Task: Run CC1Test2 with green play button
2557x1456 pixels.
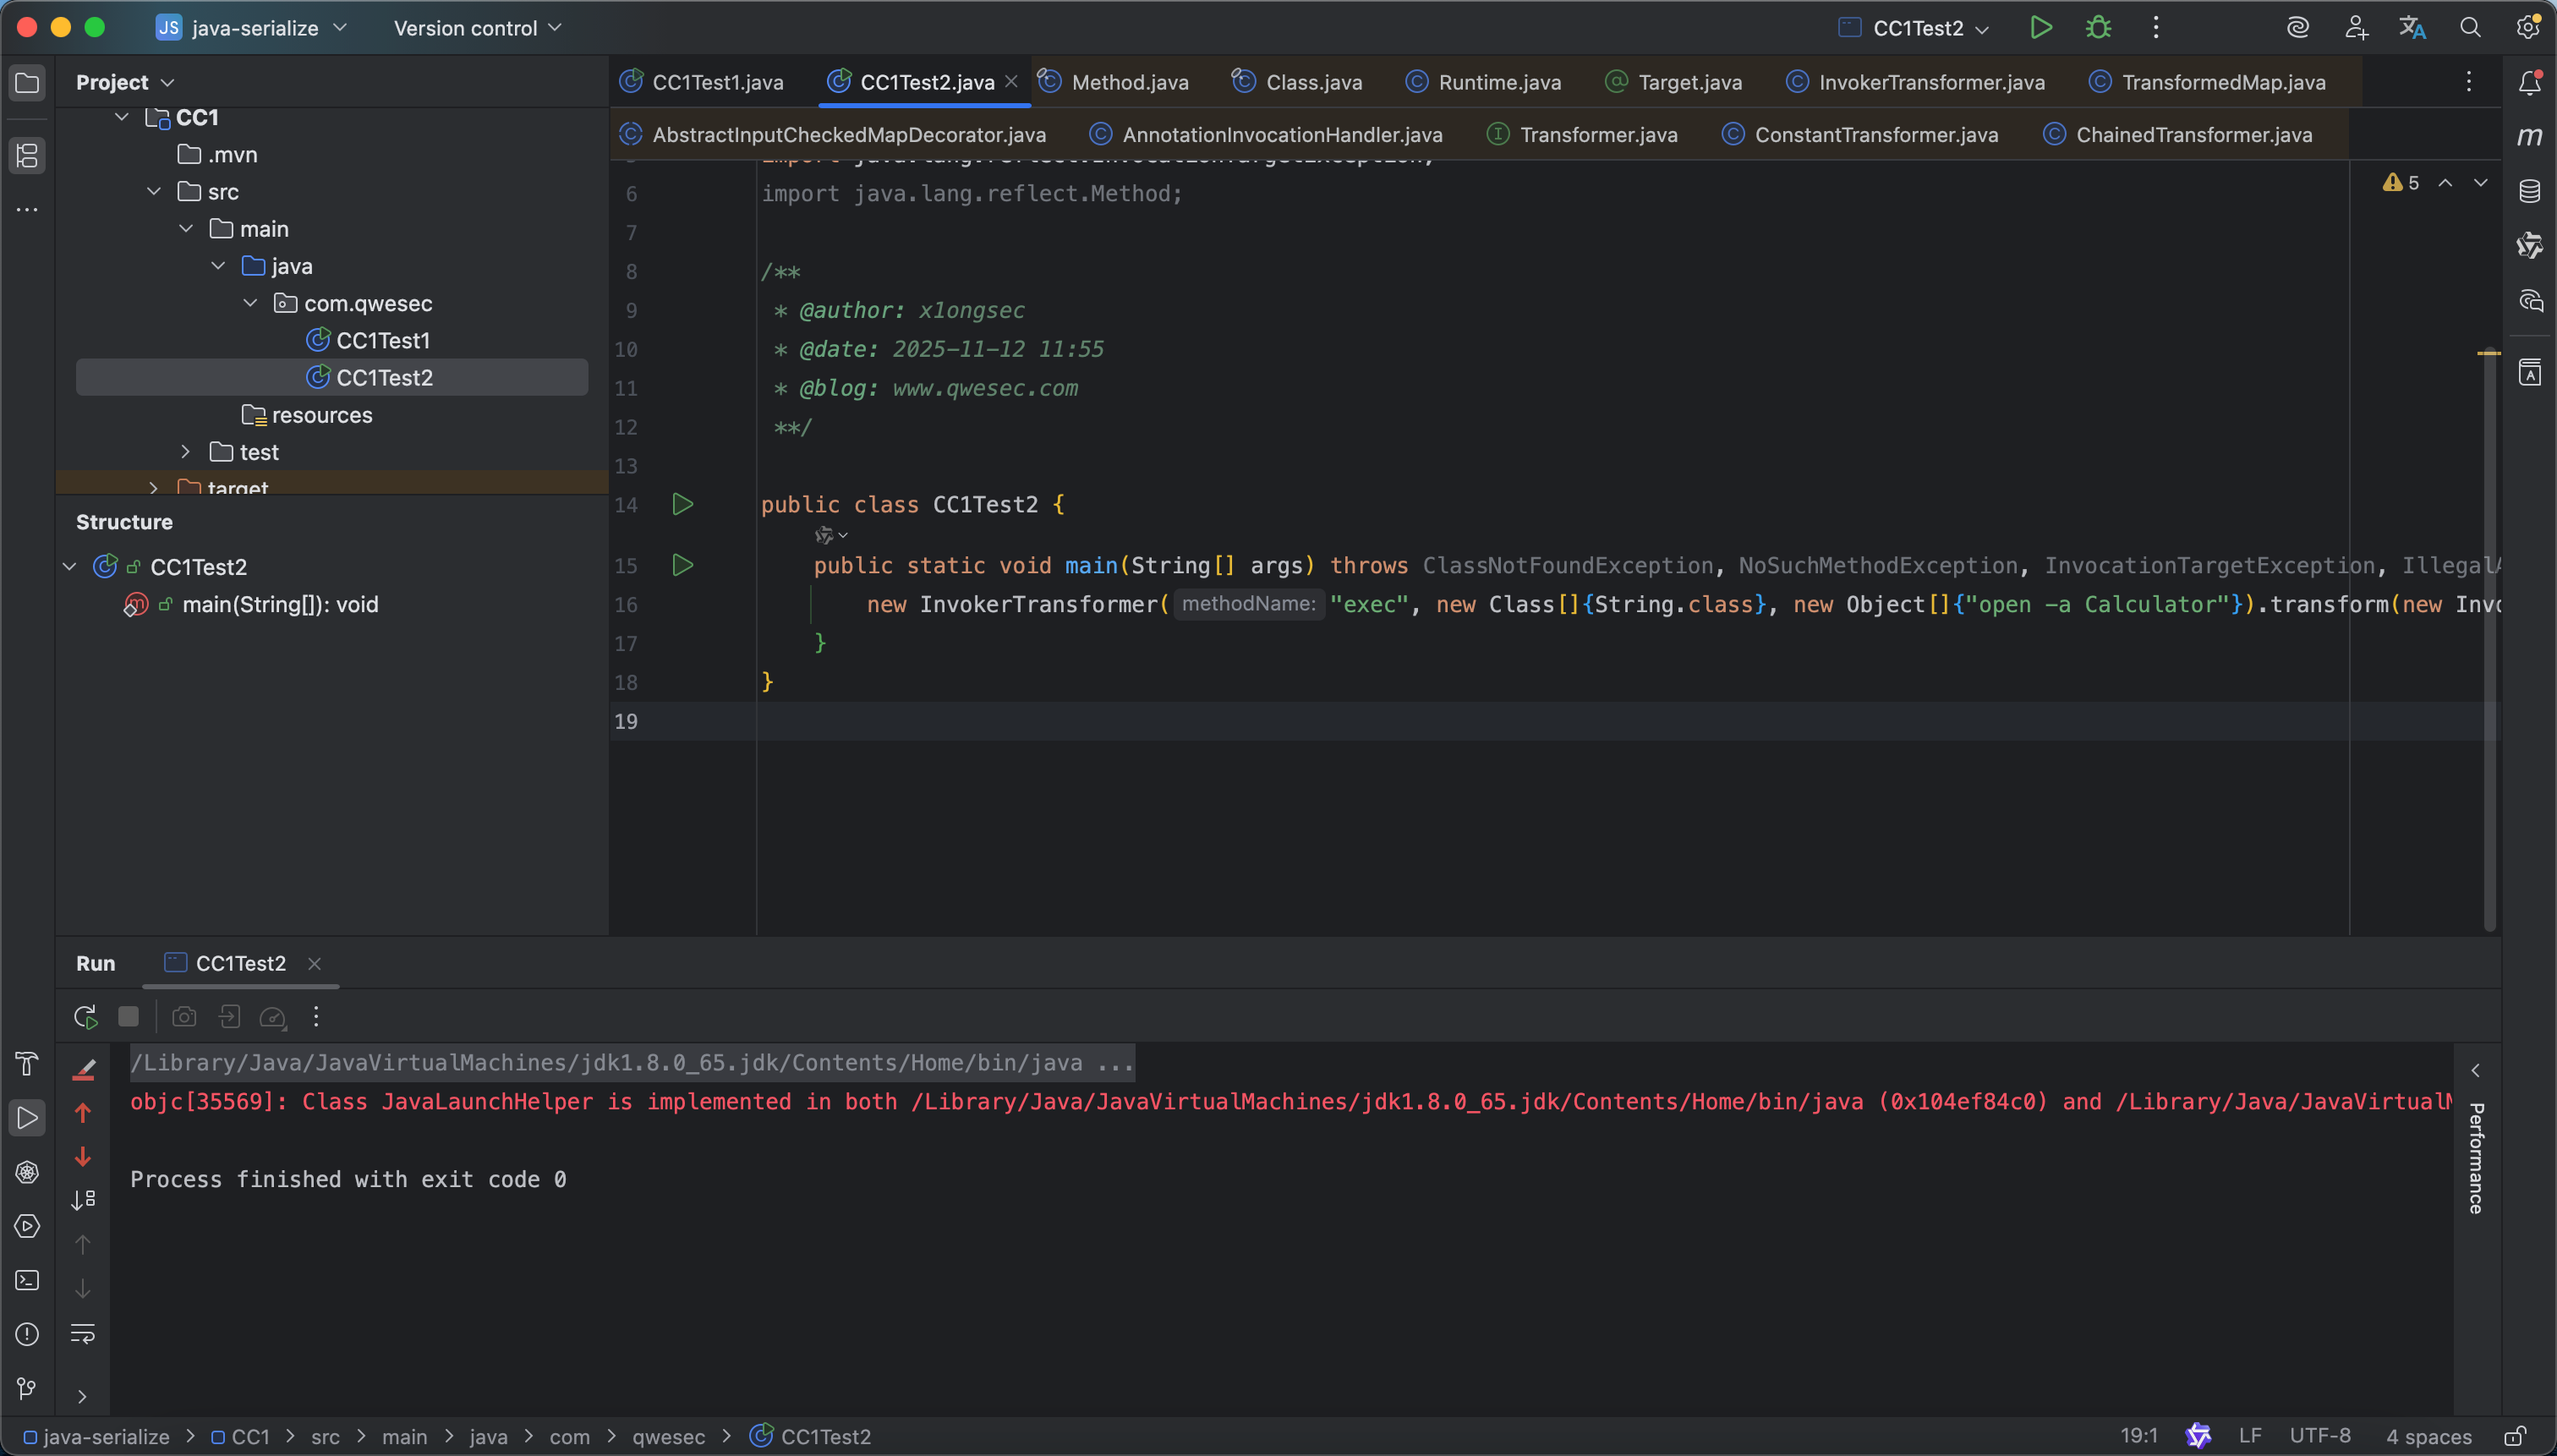Action: tap(2041, 28)
